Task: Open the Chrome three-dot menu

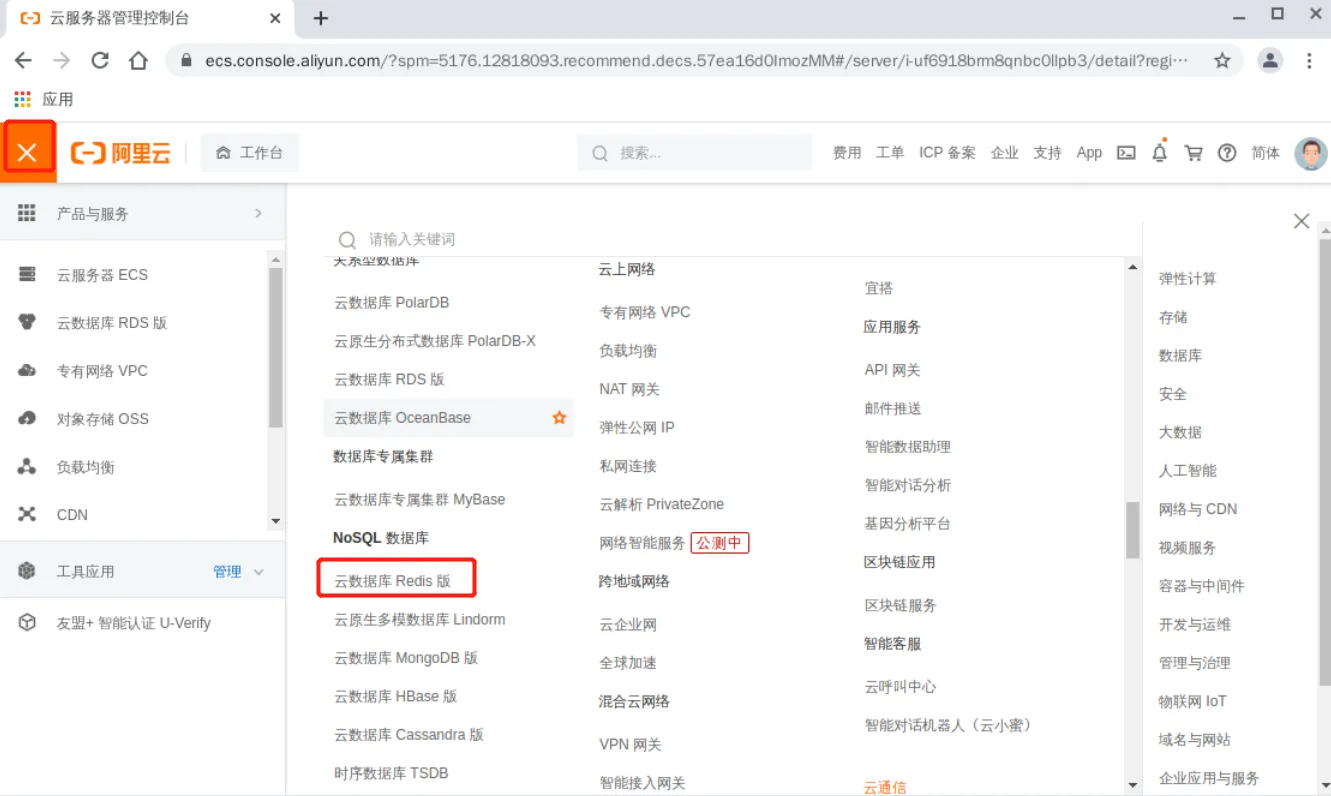Action: tap(1309, 60)
